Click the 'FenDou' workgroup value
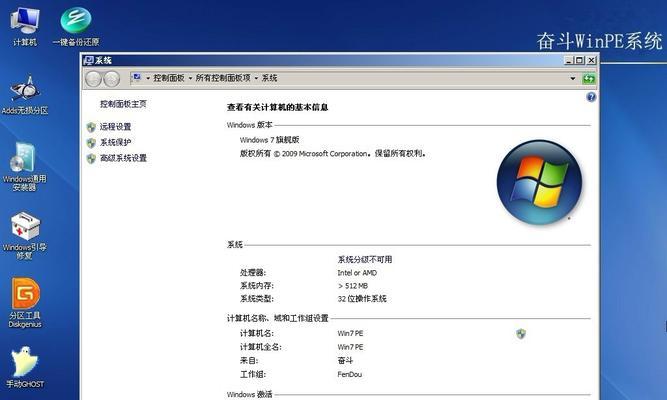Screen dimensions: 667x400 [x=349, y=374]
